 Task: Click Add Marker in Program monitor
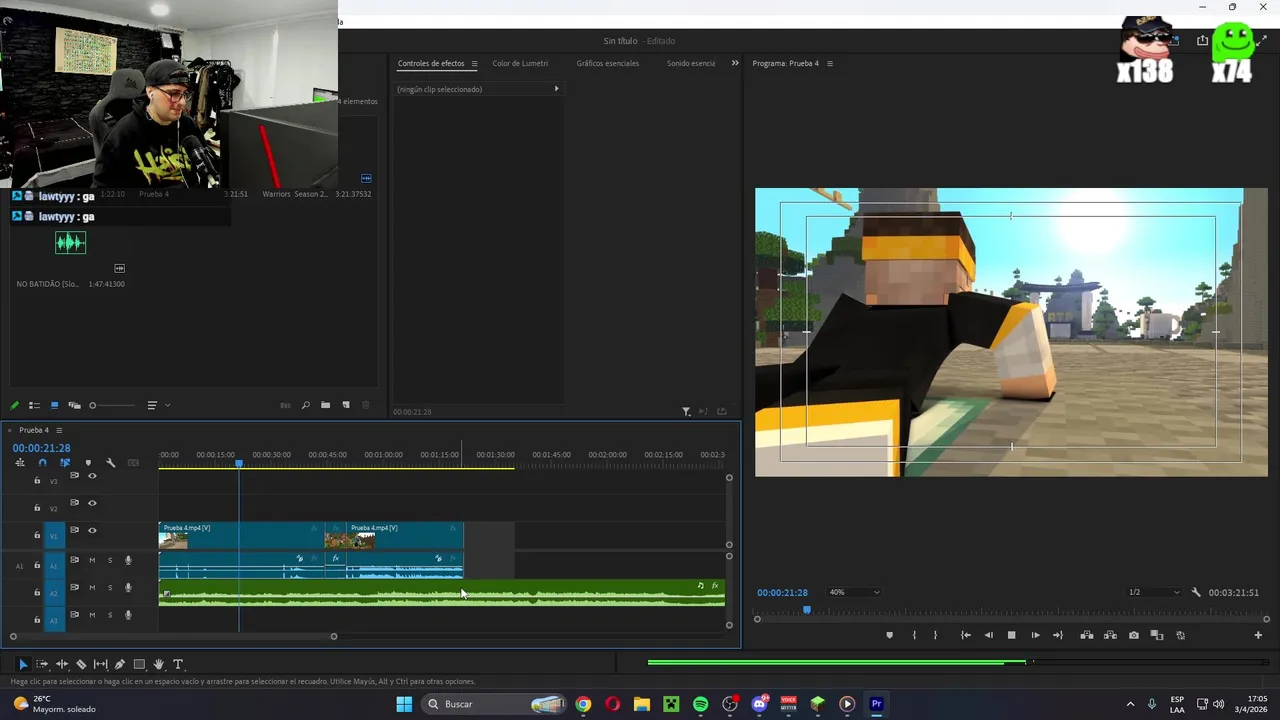coord(889,635)
